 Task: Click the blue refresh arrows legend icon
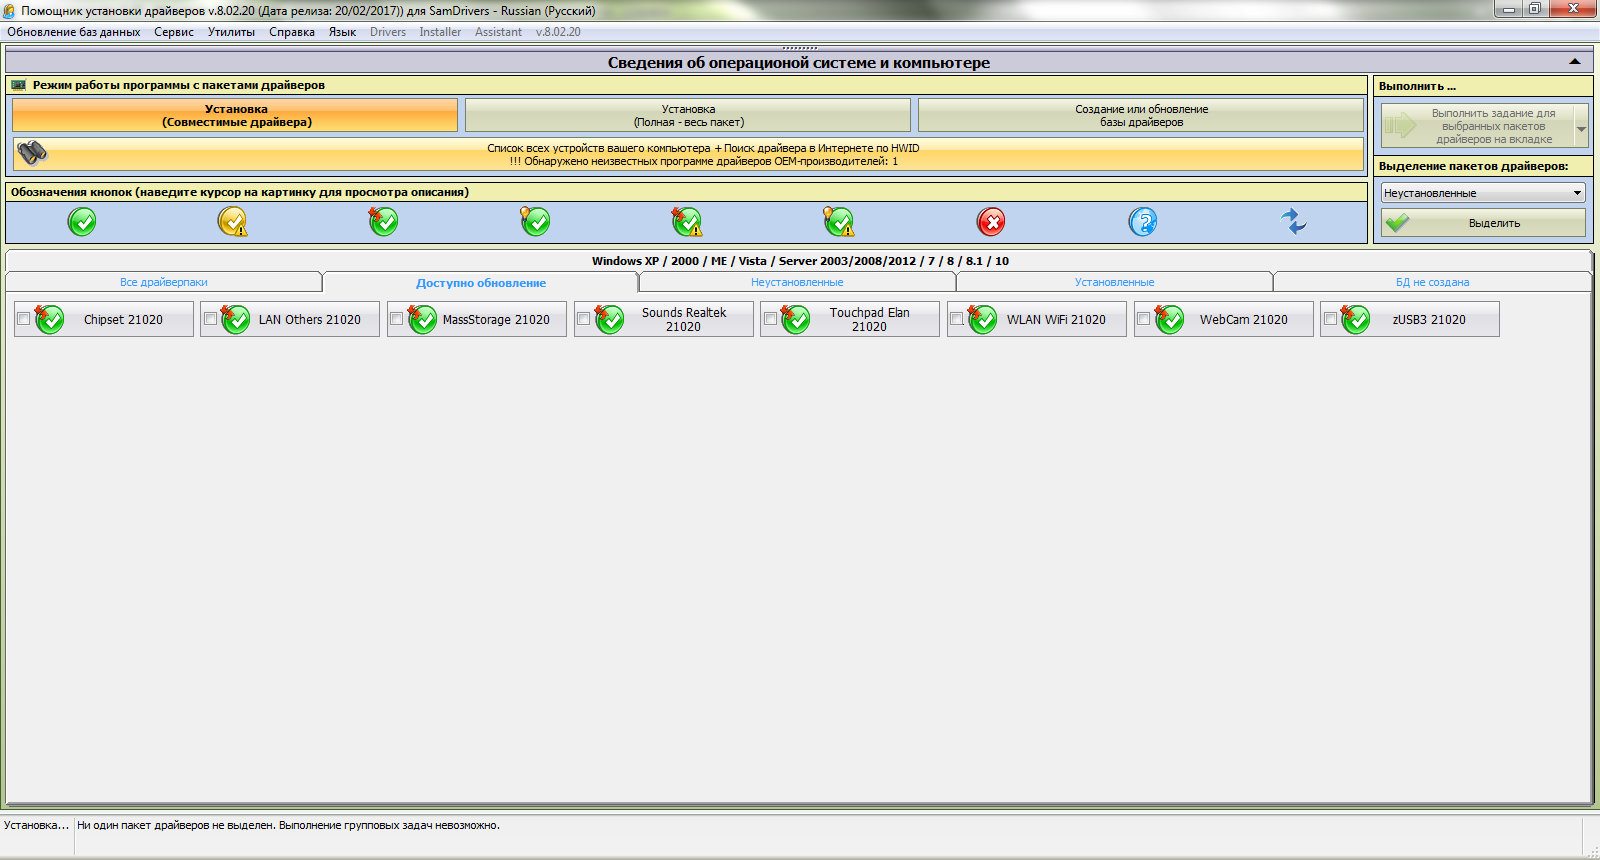[x=1293, y=221]
